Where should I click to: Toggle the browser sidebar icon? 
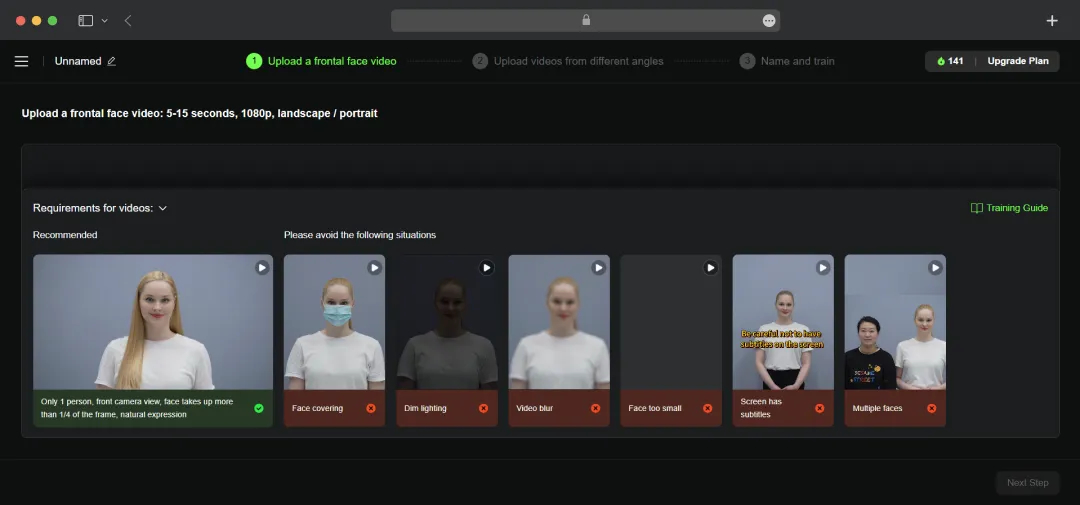[85, 21]
